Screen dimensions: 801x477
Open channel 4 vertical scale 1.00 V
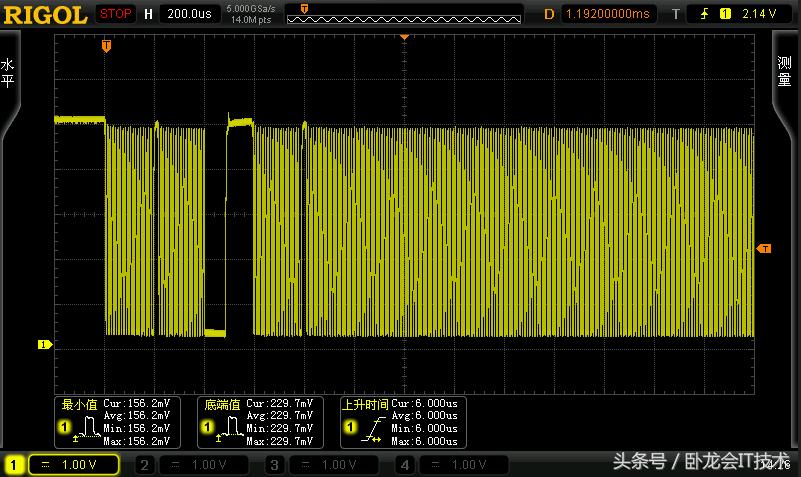coord(462,465)
